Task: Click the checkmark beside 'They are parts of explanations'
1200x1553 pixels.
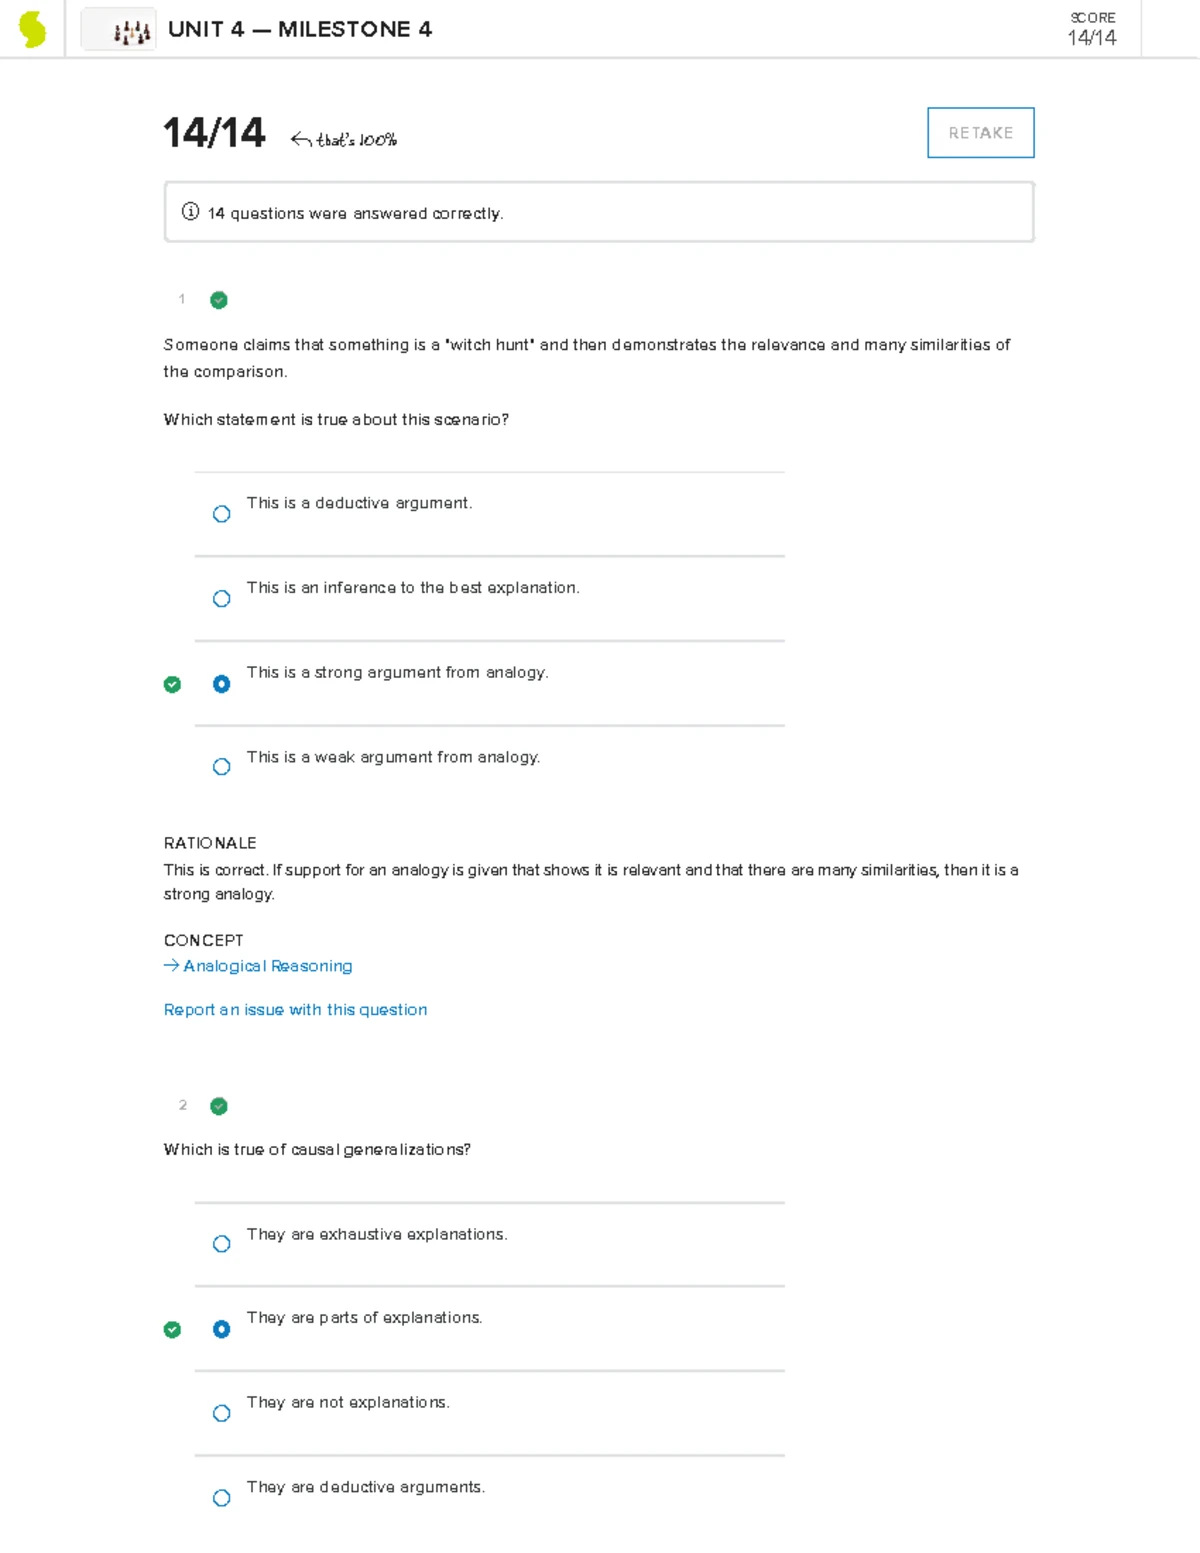Action: (x=172, y=1329)
